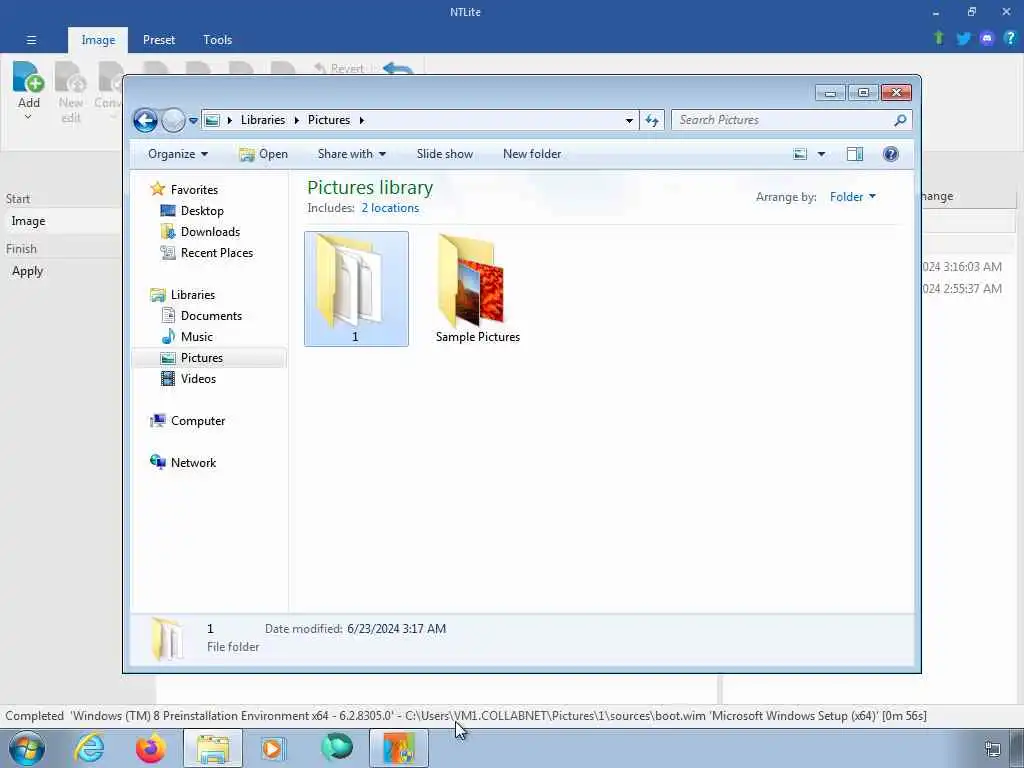The image size is (1024, 768).
Task: Open Windows Media Player from taskbar
Action: [x=274, y=748]
